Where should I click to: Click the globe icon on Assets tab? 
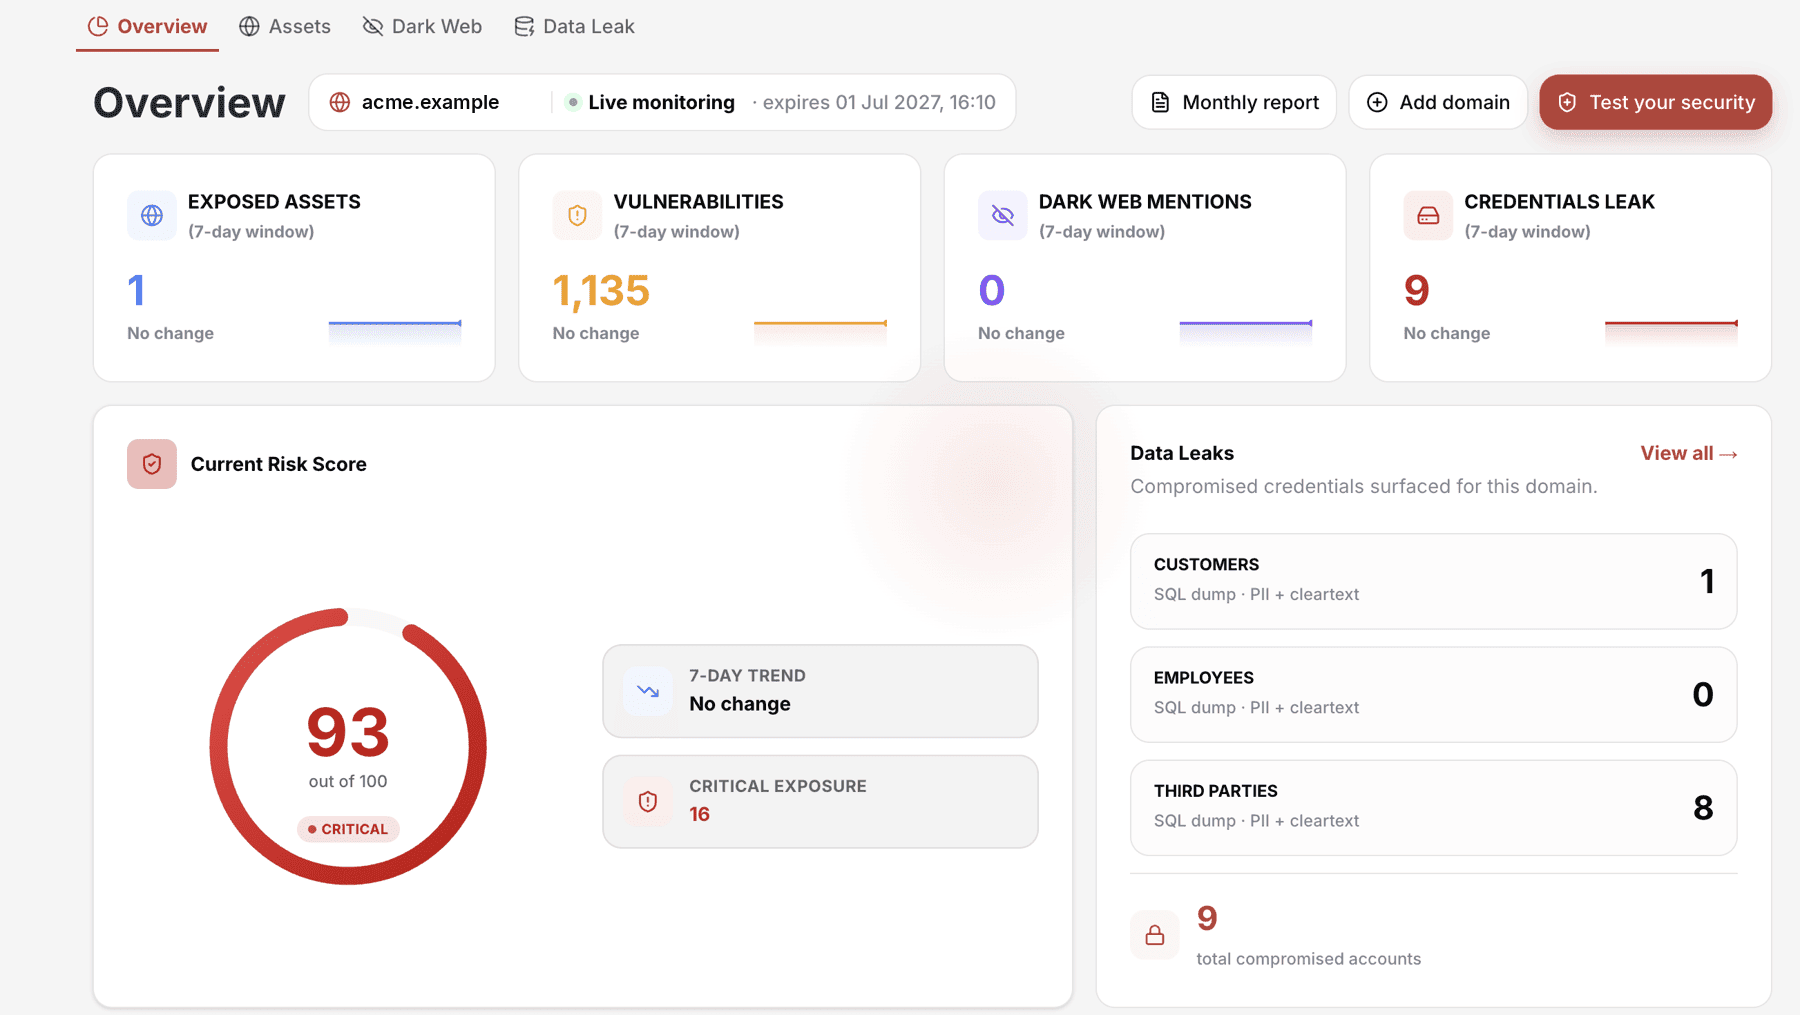(249, 26)
